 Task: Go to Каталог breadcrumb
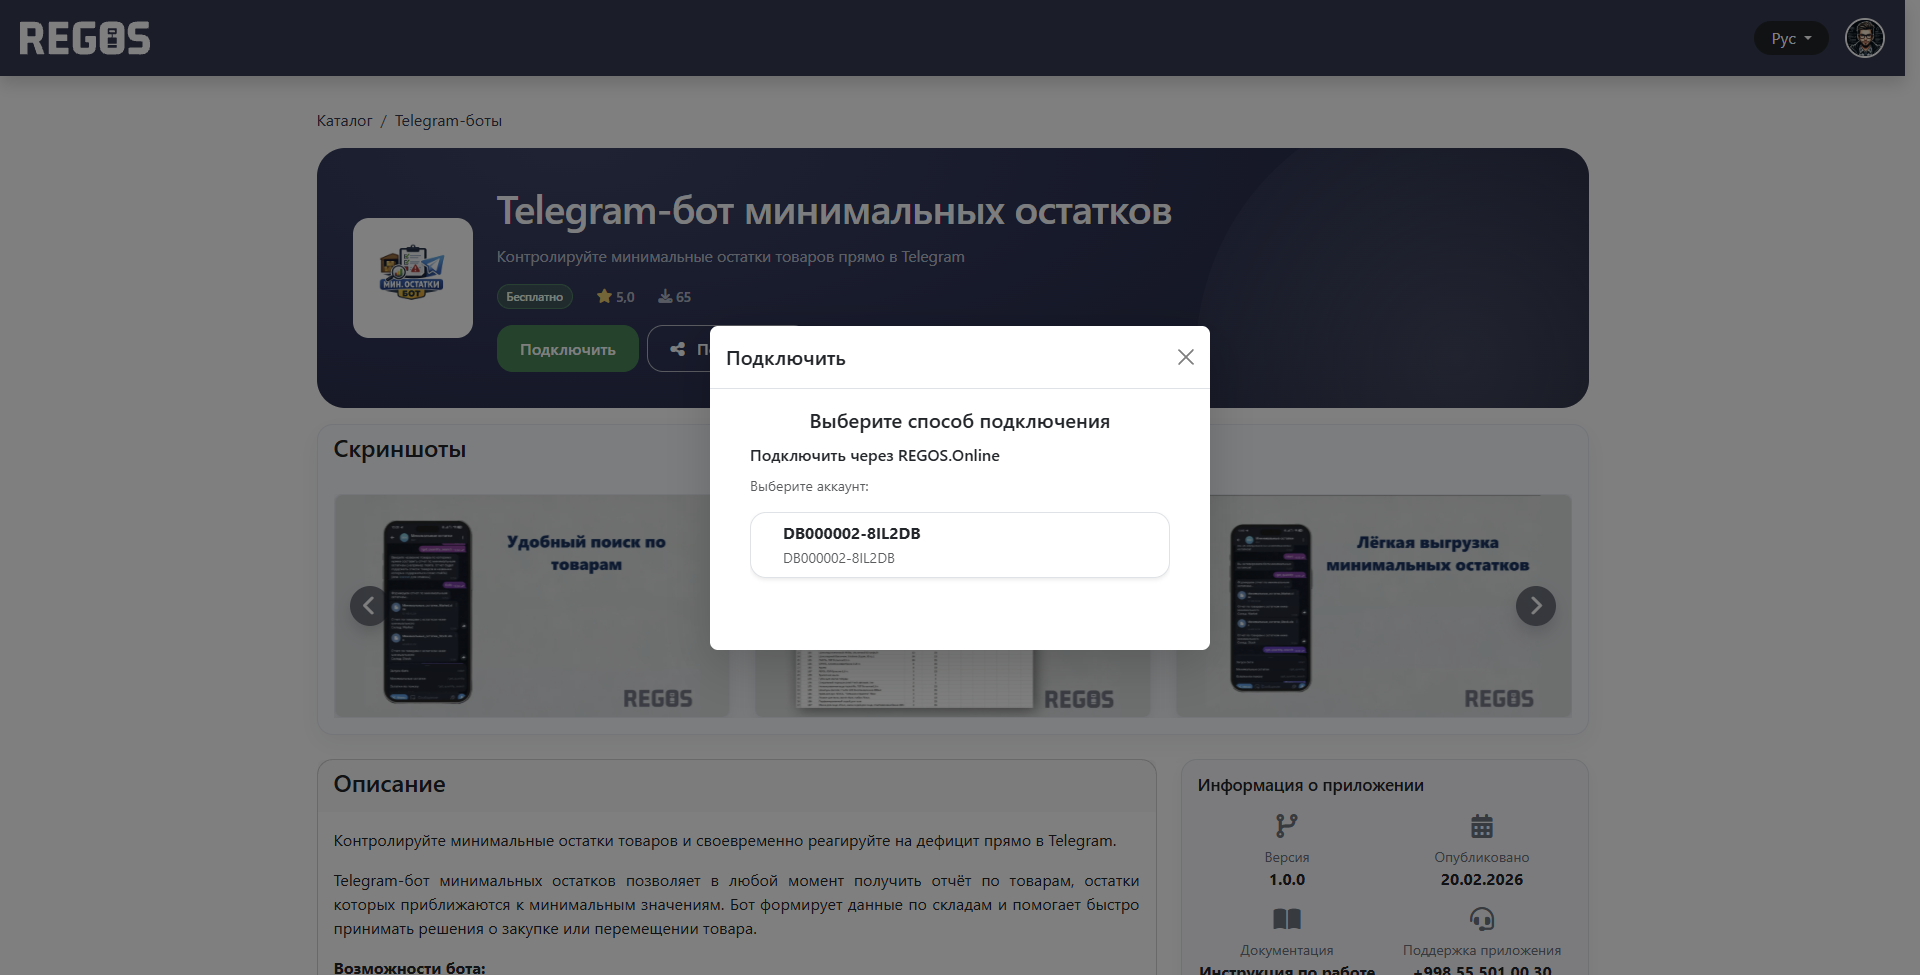344,120
